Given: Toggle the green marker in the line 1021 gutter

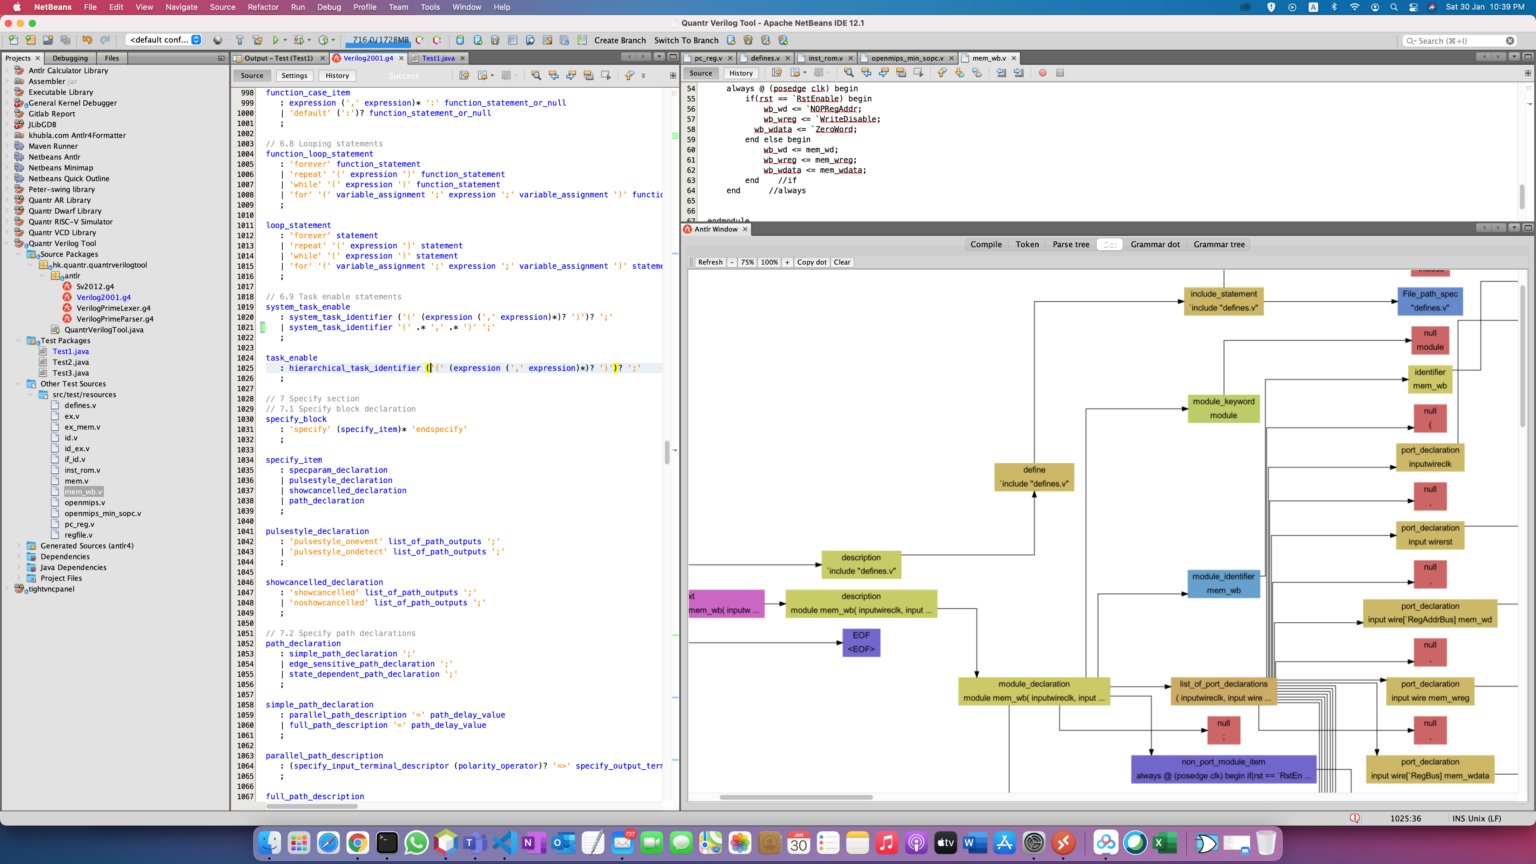Looking at the screenshot, I should pos(262,326).
